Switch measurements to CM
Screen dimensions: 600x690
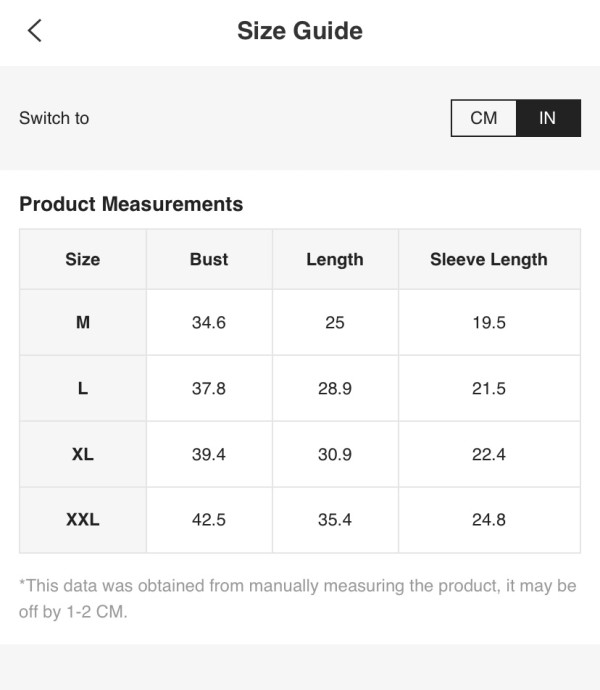[483, 118]
